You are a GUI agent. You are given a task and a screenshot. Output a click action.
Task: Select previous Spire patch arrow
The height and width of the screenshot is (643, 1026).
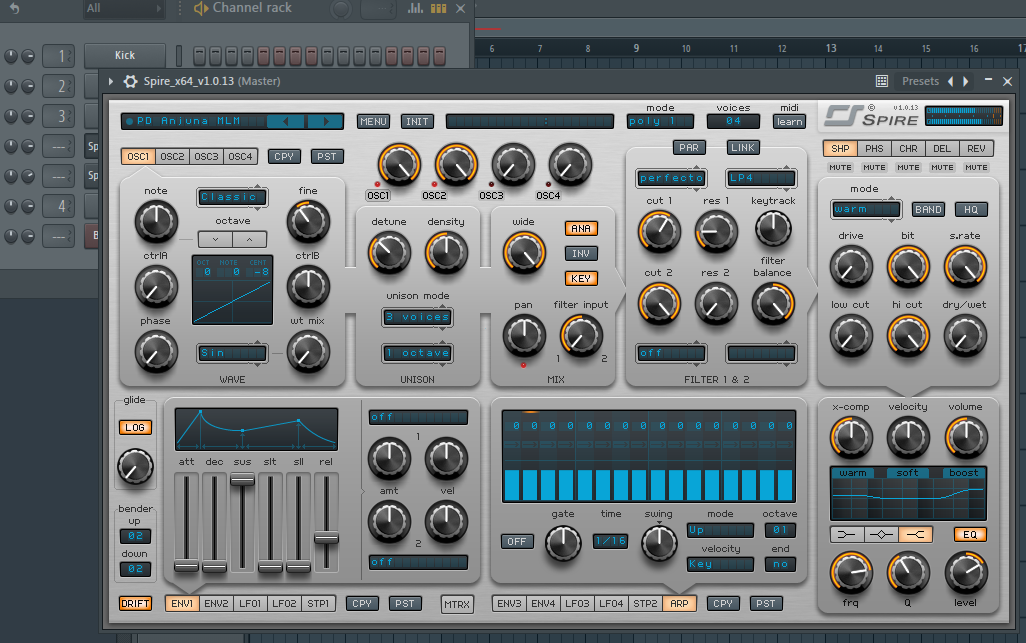pos(286,122)
